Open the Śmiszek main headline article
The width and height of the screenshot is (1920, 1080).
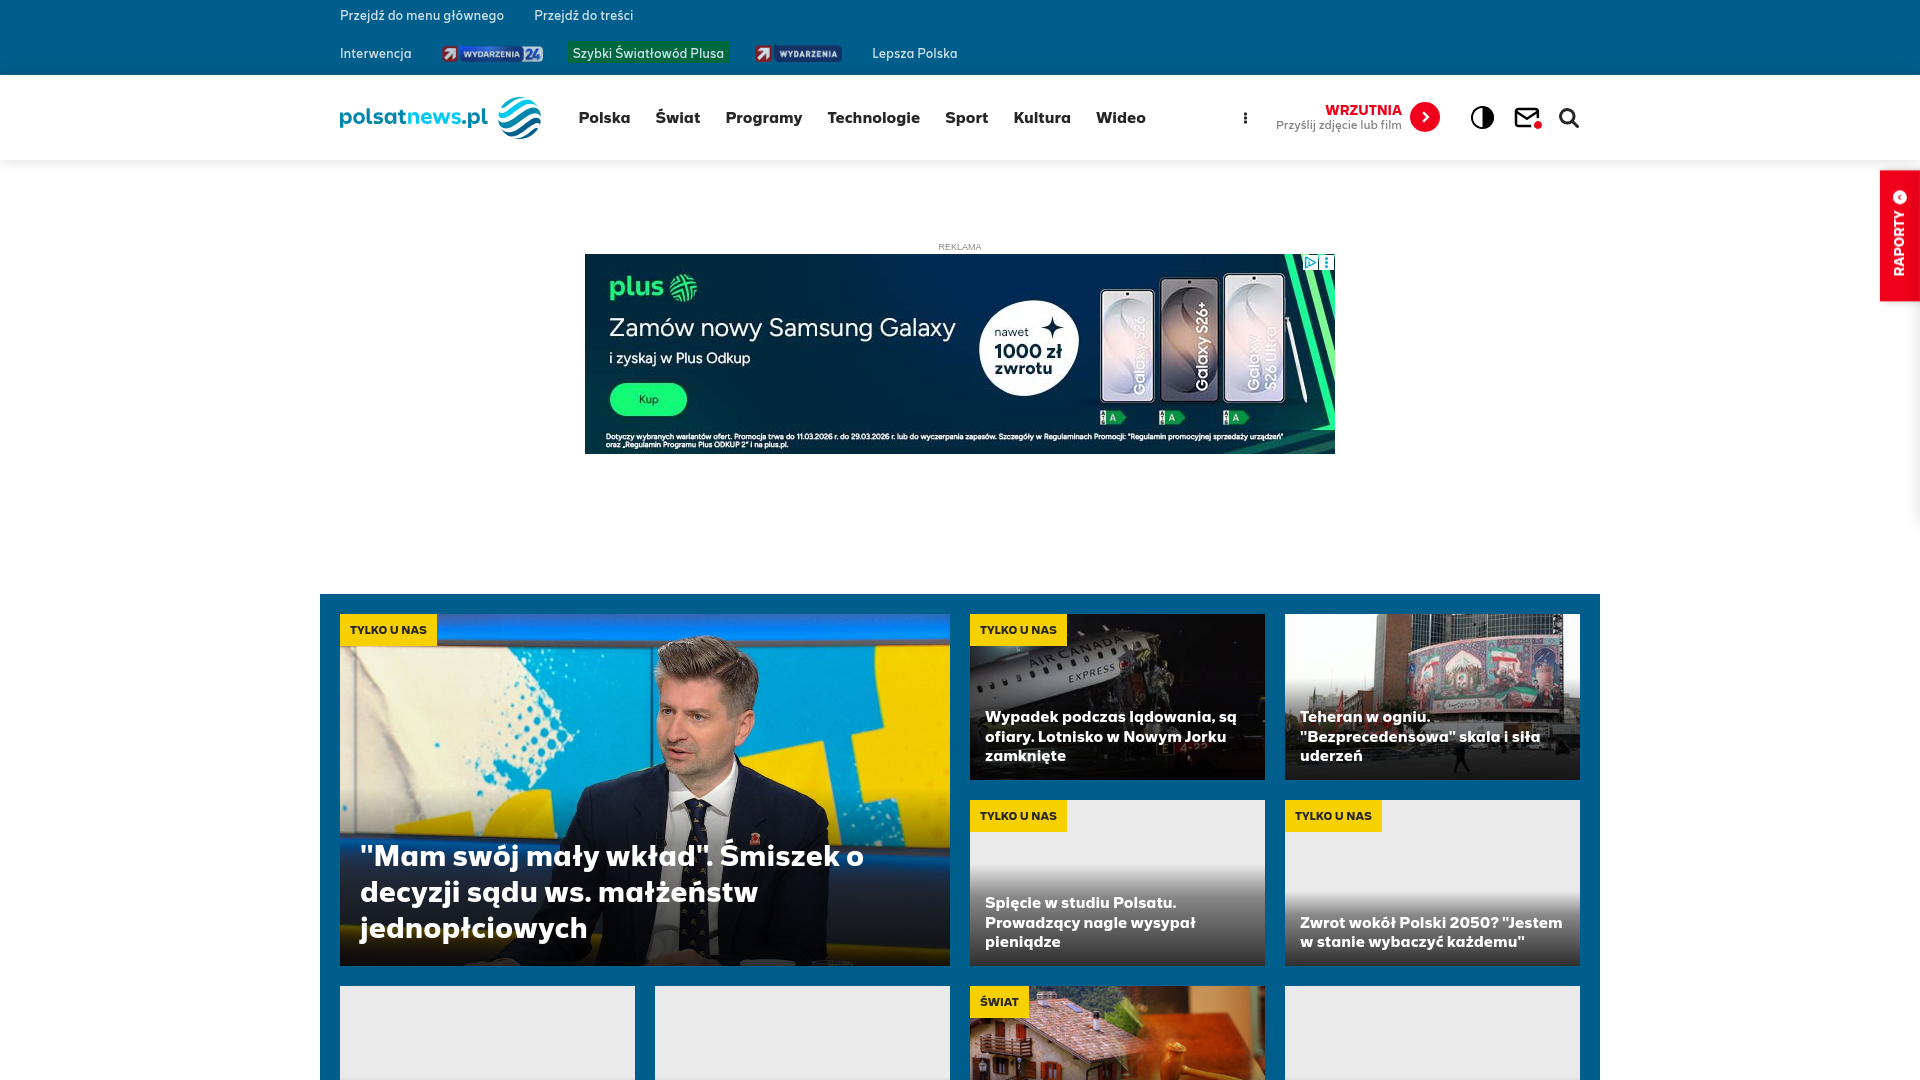(645, 790)
